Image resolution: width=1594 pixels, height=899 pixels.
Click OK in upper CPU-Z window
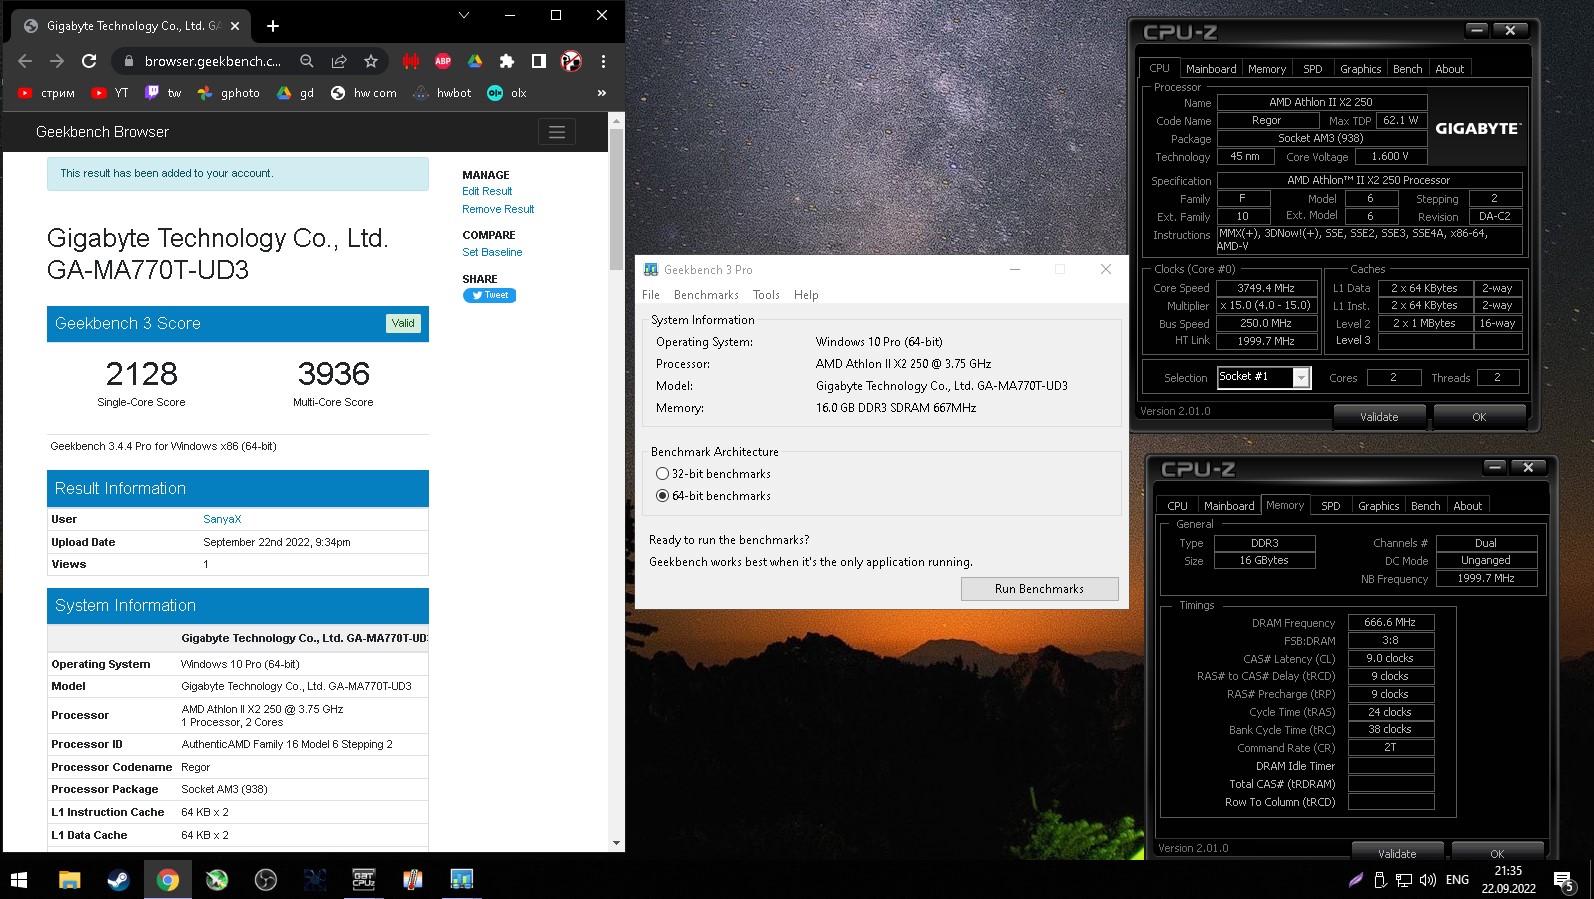(x=1479, y=417)
